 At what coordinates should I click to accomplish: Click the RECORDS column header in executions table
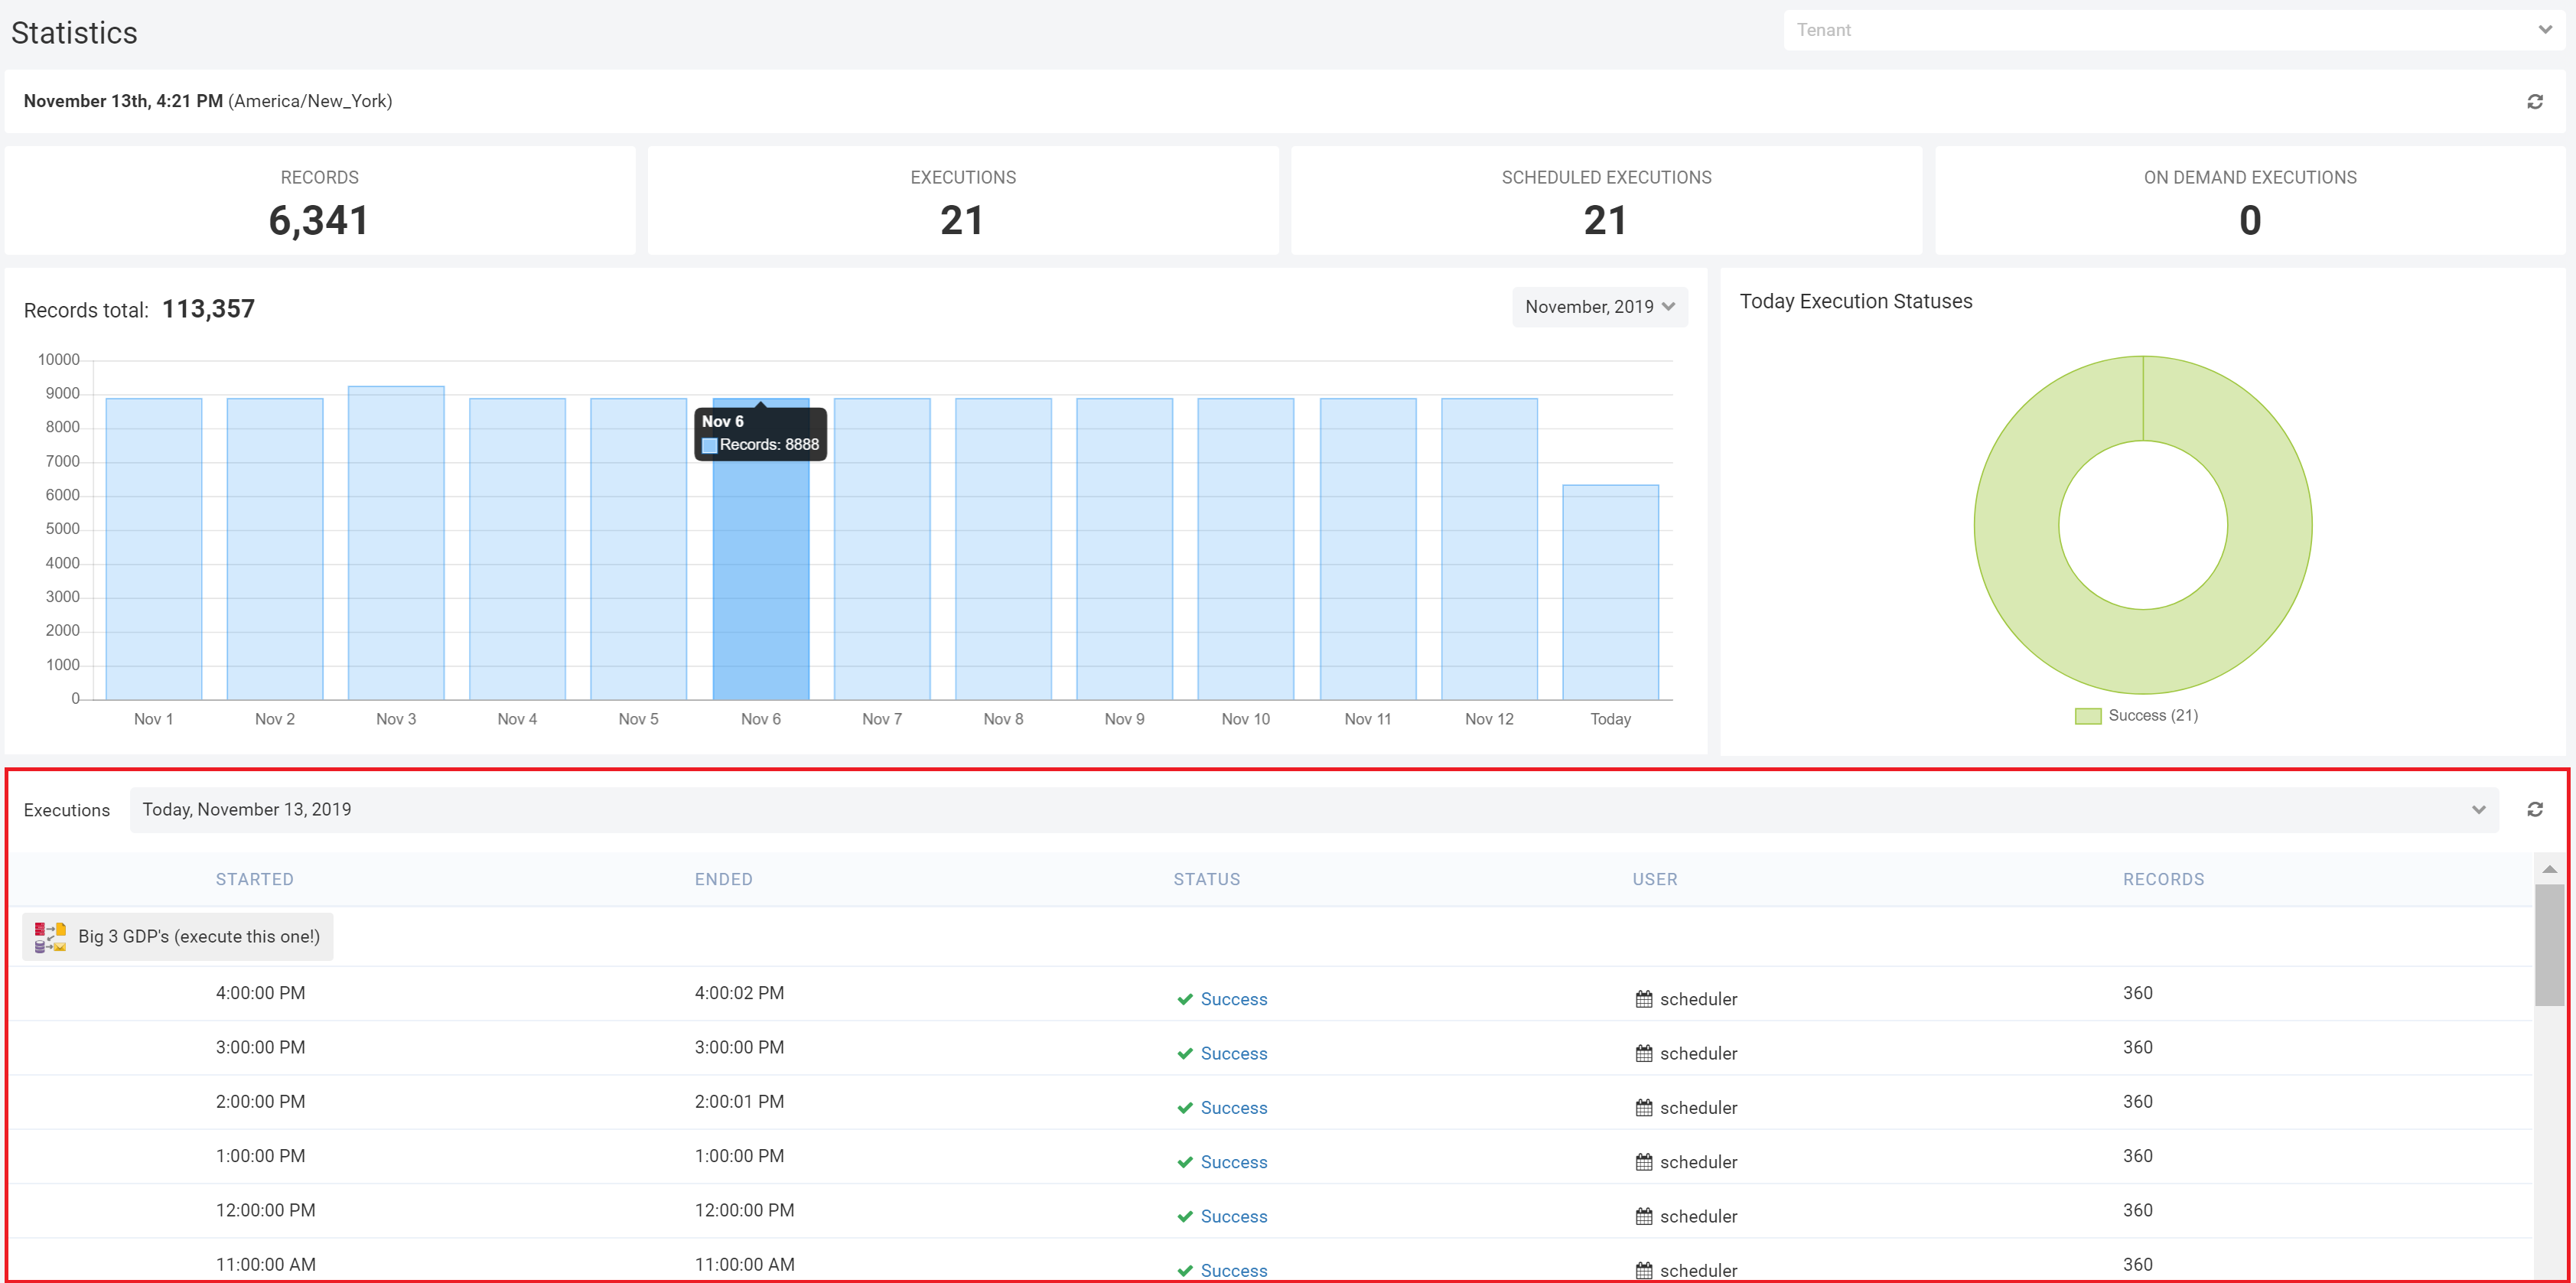pos(2163,879)
